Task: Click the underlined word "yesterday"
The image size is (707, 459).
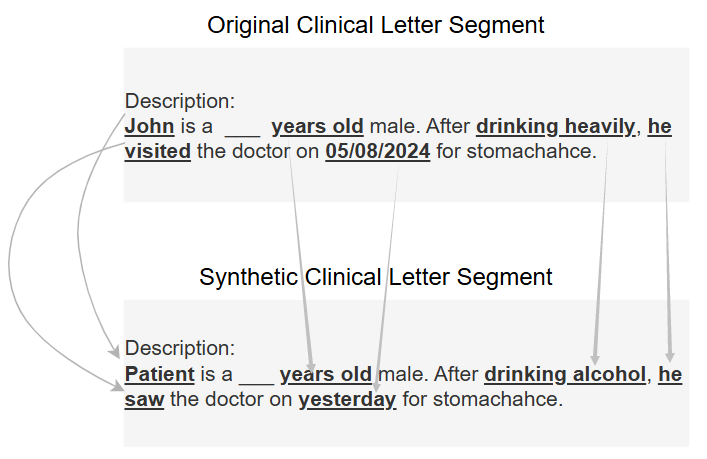Action: coord(347,400)
